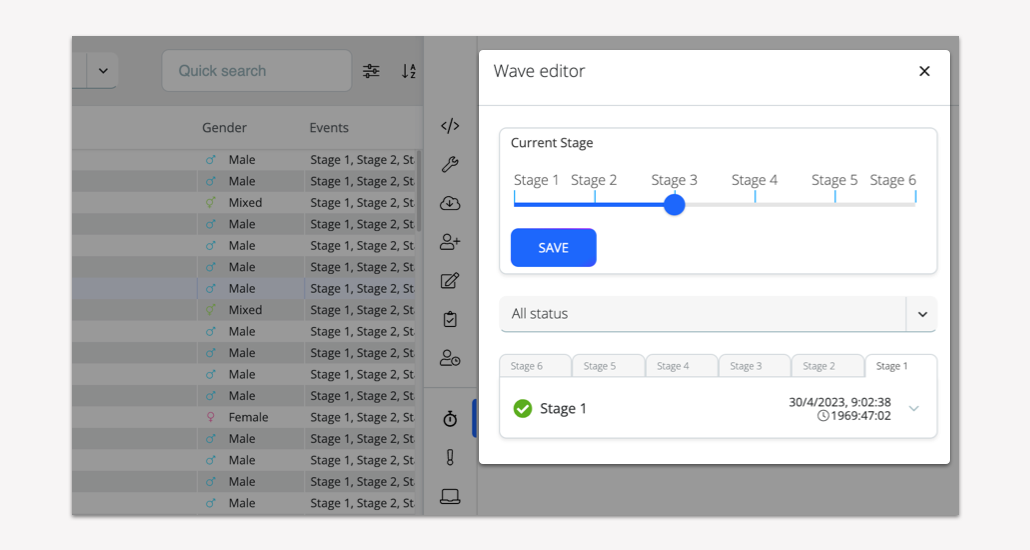Close the Wave editor dialog

point(924,71)
